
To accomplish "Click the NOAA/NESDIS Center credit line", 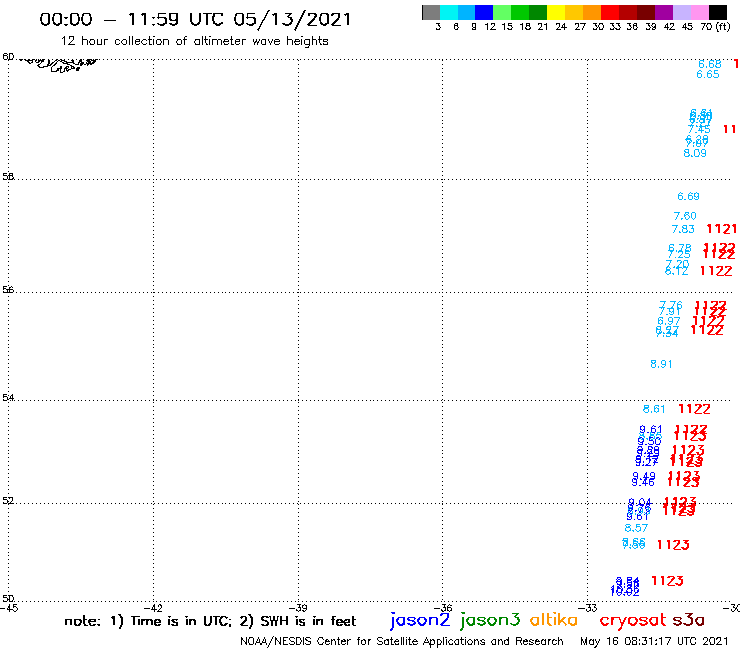I will click(x=402, y=642).
